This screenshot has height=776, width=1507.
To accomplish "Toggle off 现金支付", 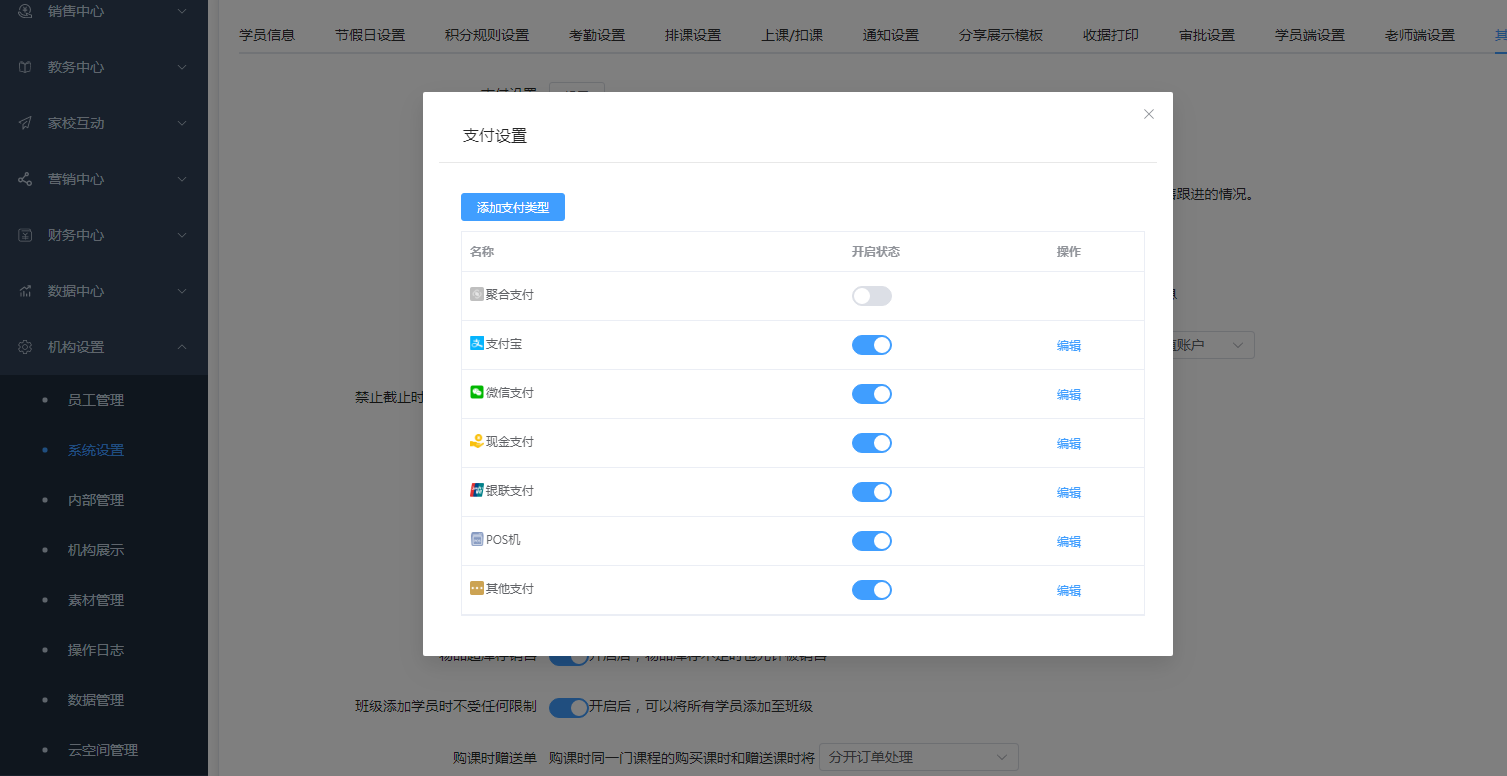I will click(x=872, y=443).
